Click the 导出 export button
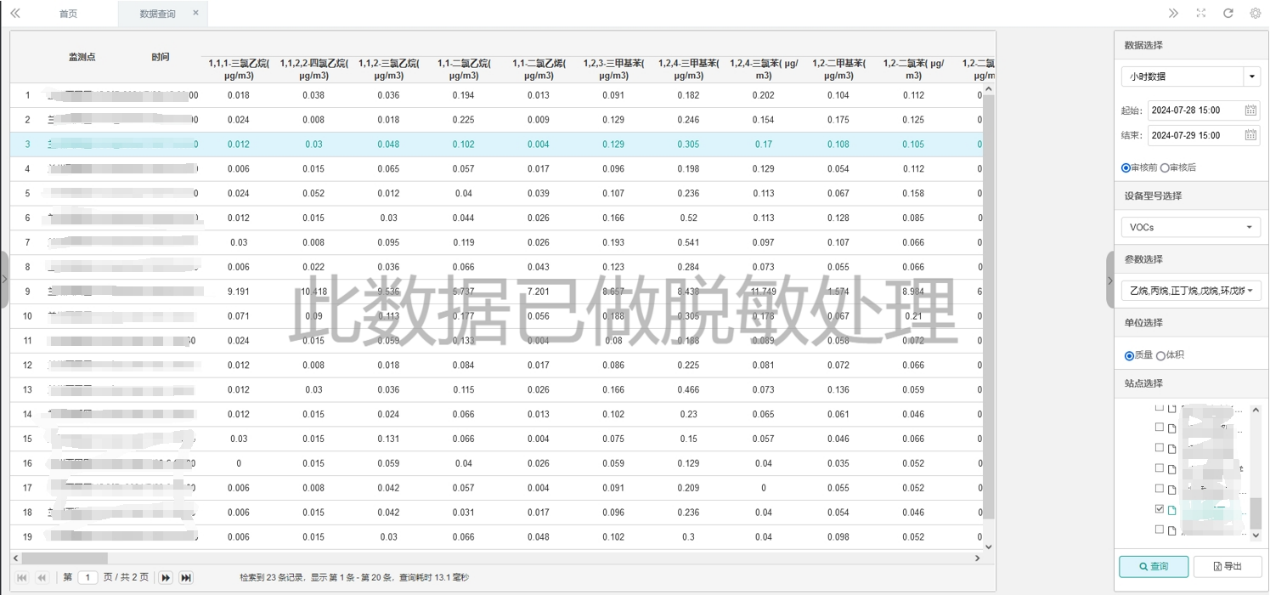The image size is (1270, 595). click(1227, 566)
